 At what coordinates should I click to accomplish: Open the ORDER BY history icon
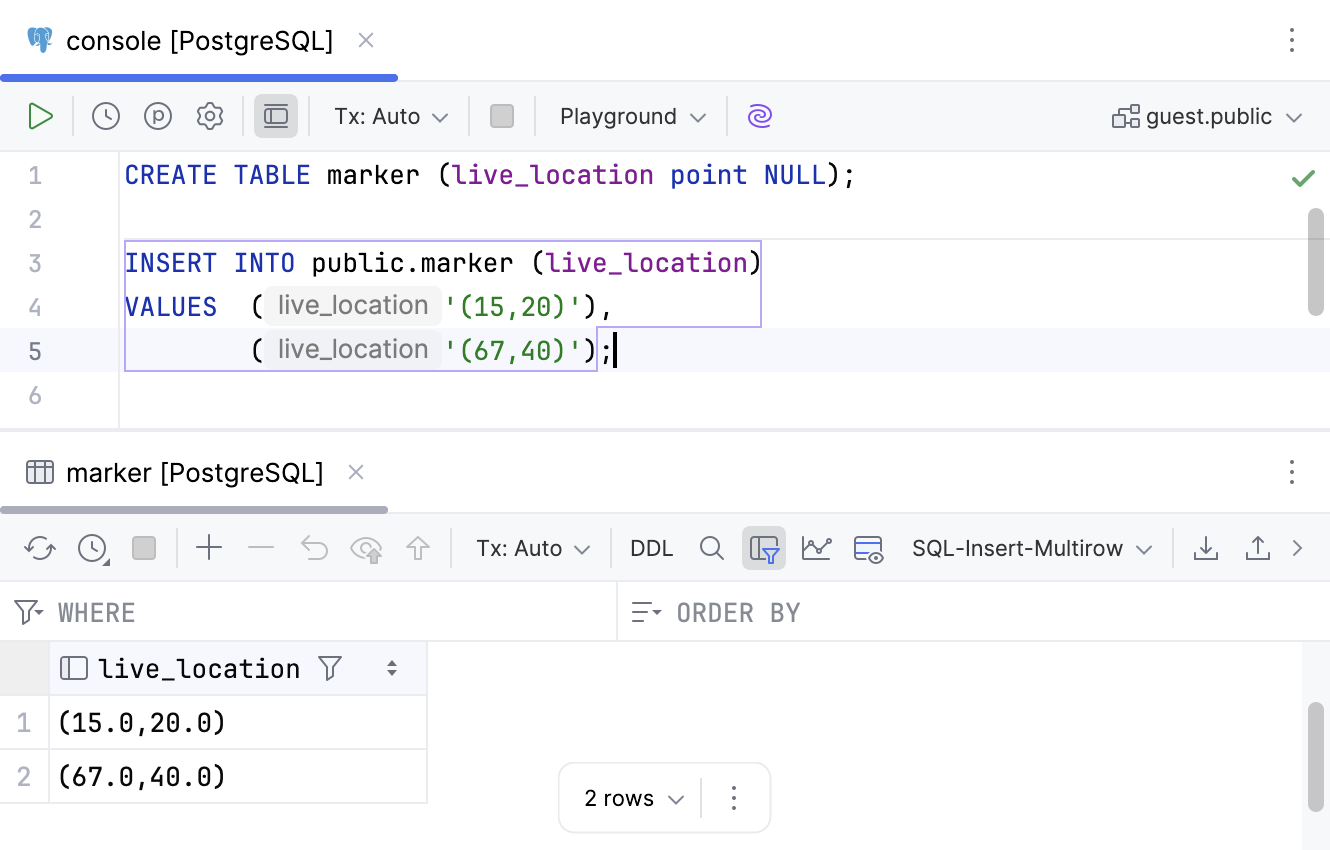pyautogui.click(x=647, y=612)
